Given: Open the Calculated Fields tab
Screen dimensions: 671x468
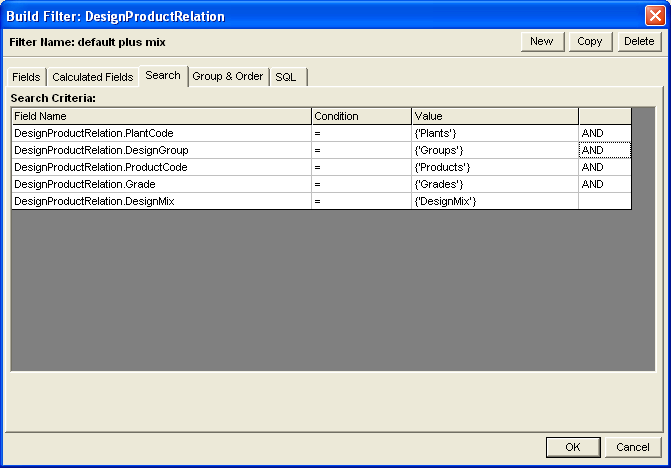Looking at the screenshot, I should click(x=92, y=77).
